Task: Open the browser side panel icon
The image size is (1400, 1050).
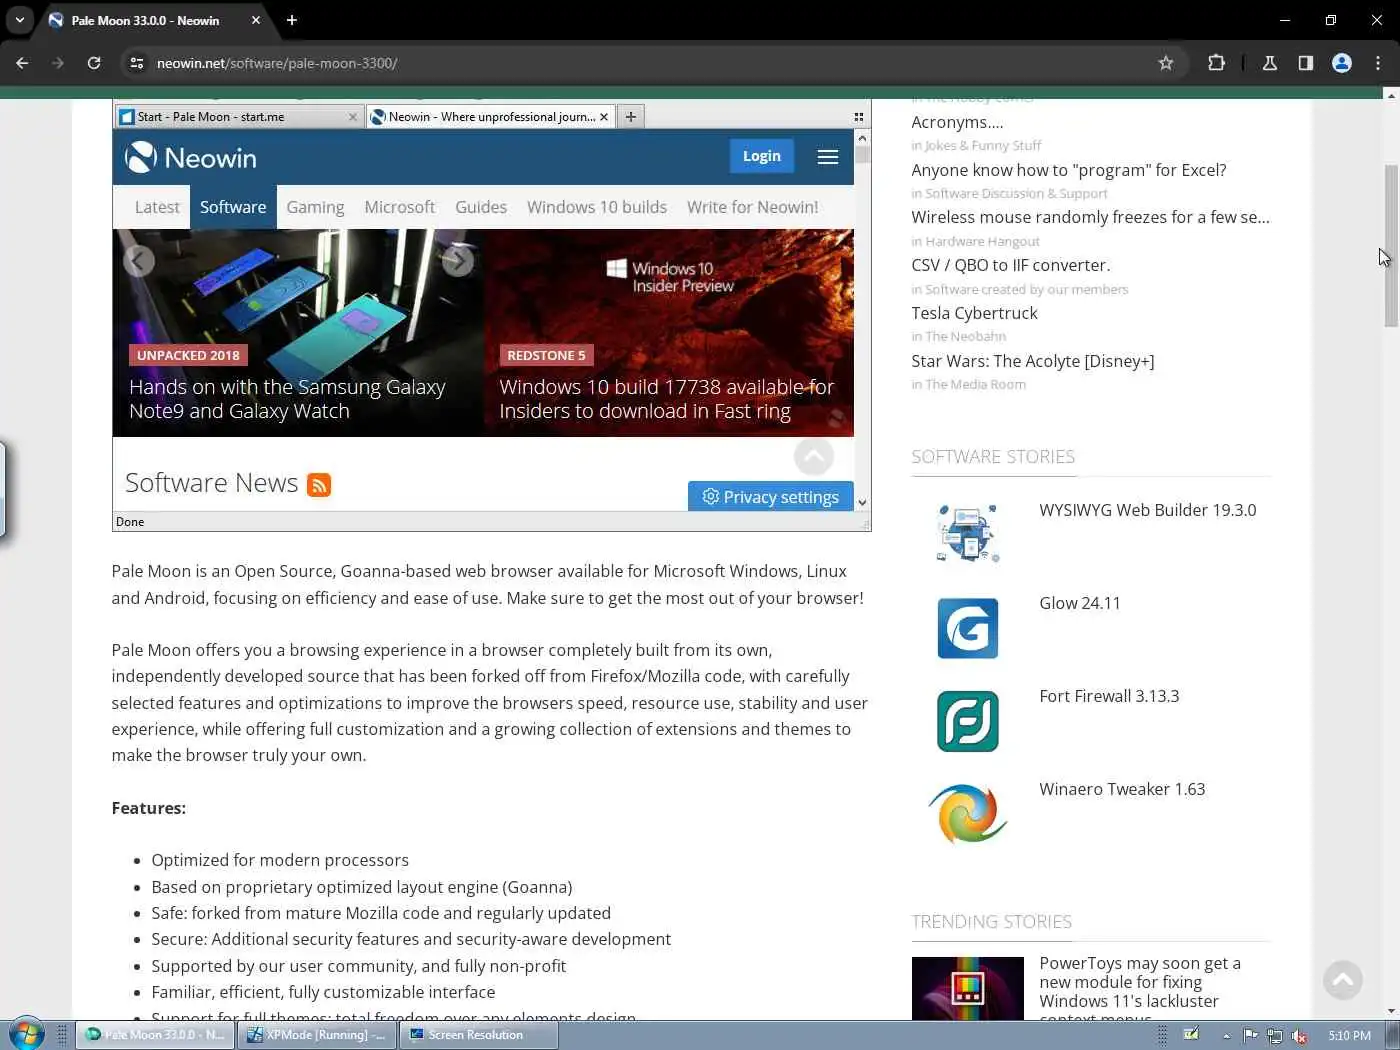Action: 1305,63
